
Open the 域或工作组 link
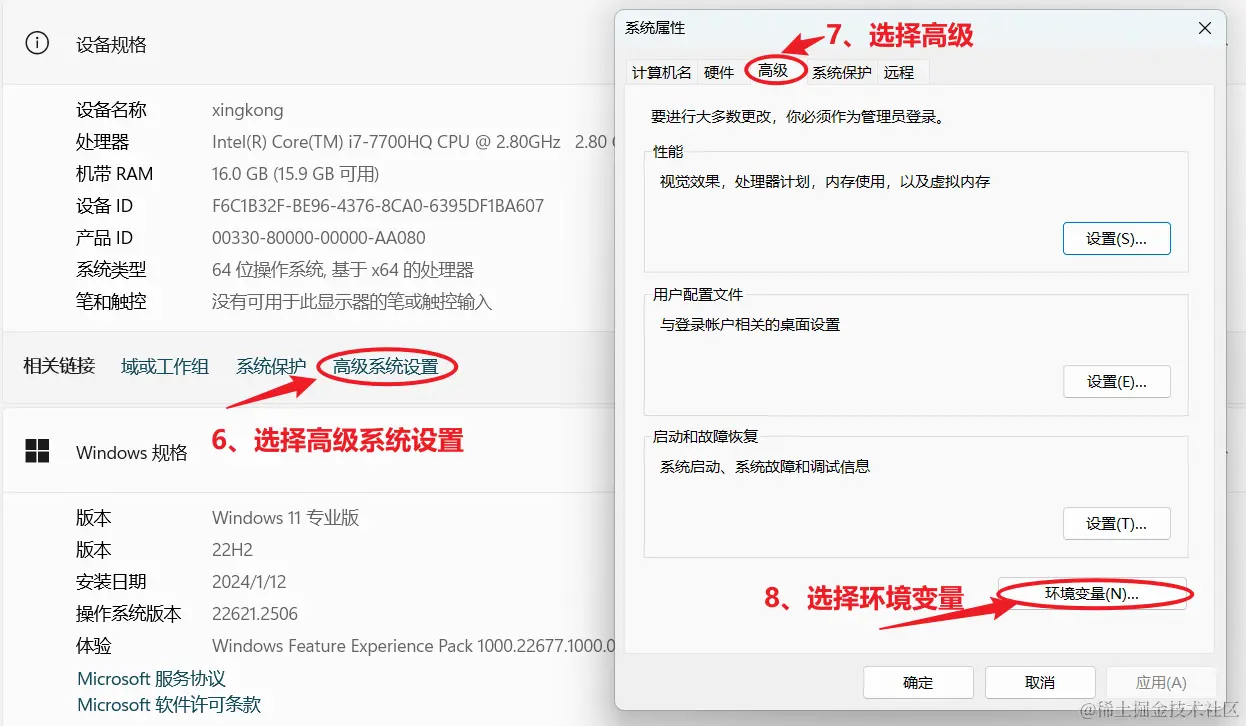[x=165, y=367]
